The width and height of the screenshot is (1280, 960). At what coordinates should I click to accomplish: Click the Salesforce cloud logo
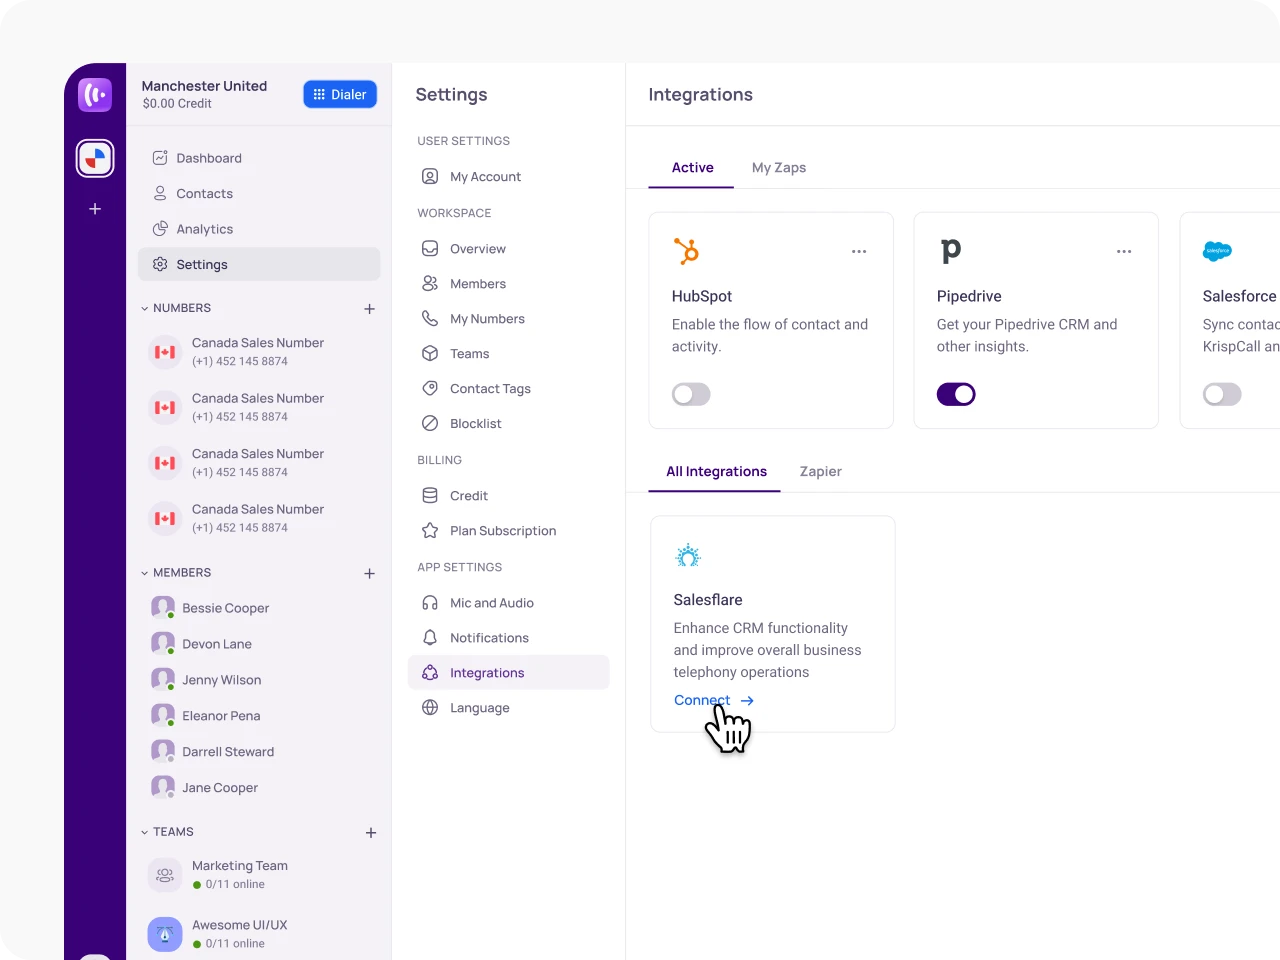pyautogui.click(x=1217, y=251)
